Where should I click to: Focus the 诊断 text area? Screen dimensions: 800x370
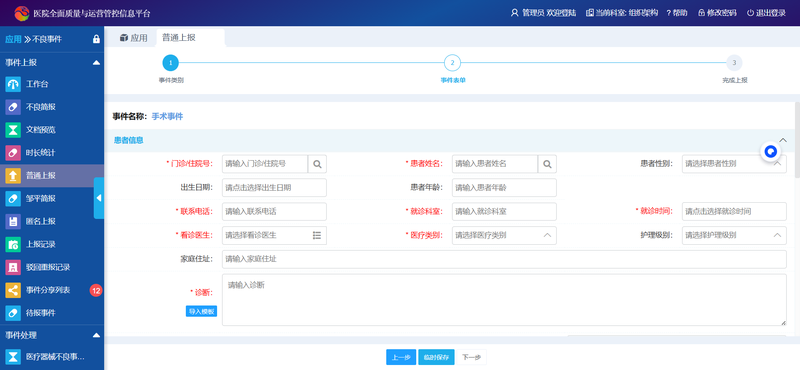(x=504, y=300)
